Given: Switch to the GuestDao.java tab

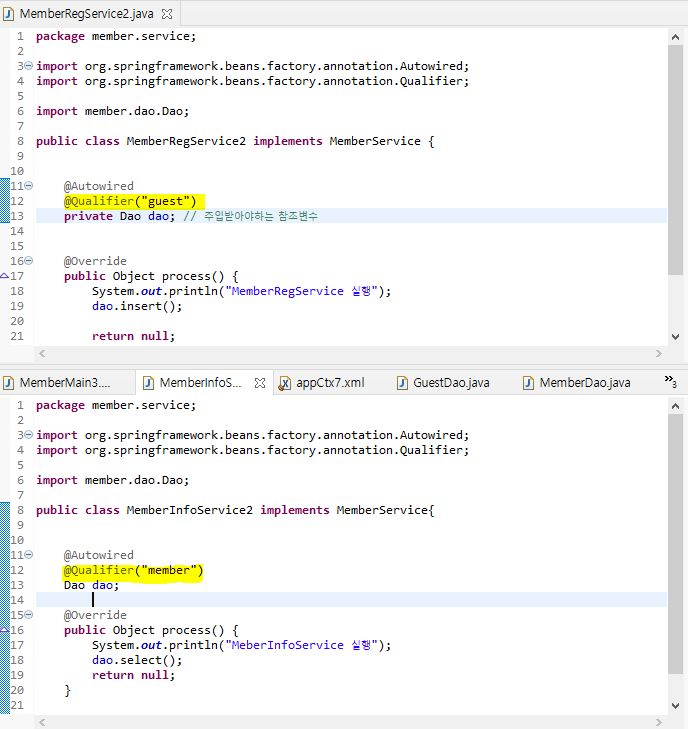Looking at the screenshot, I should pos(451,383).
